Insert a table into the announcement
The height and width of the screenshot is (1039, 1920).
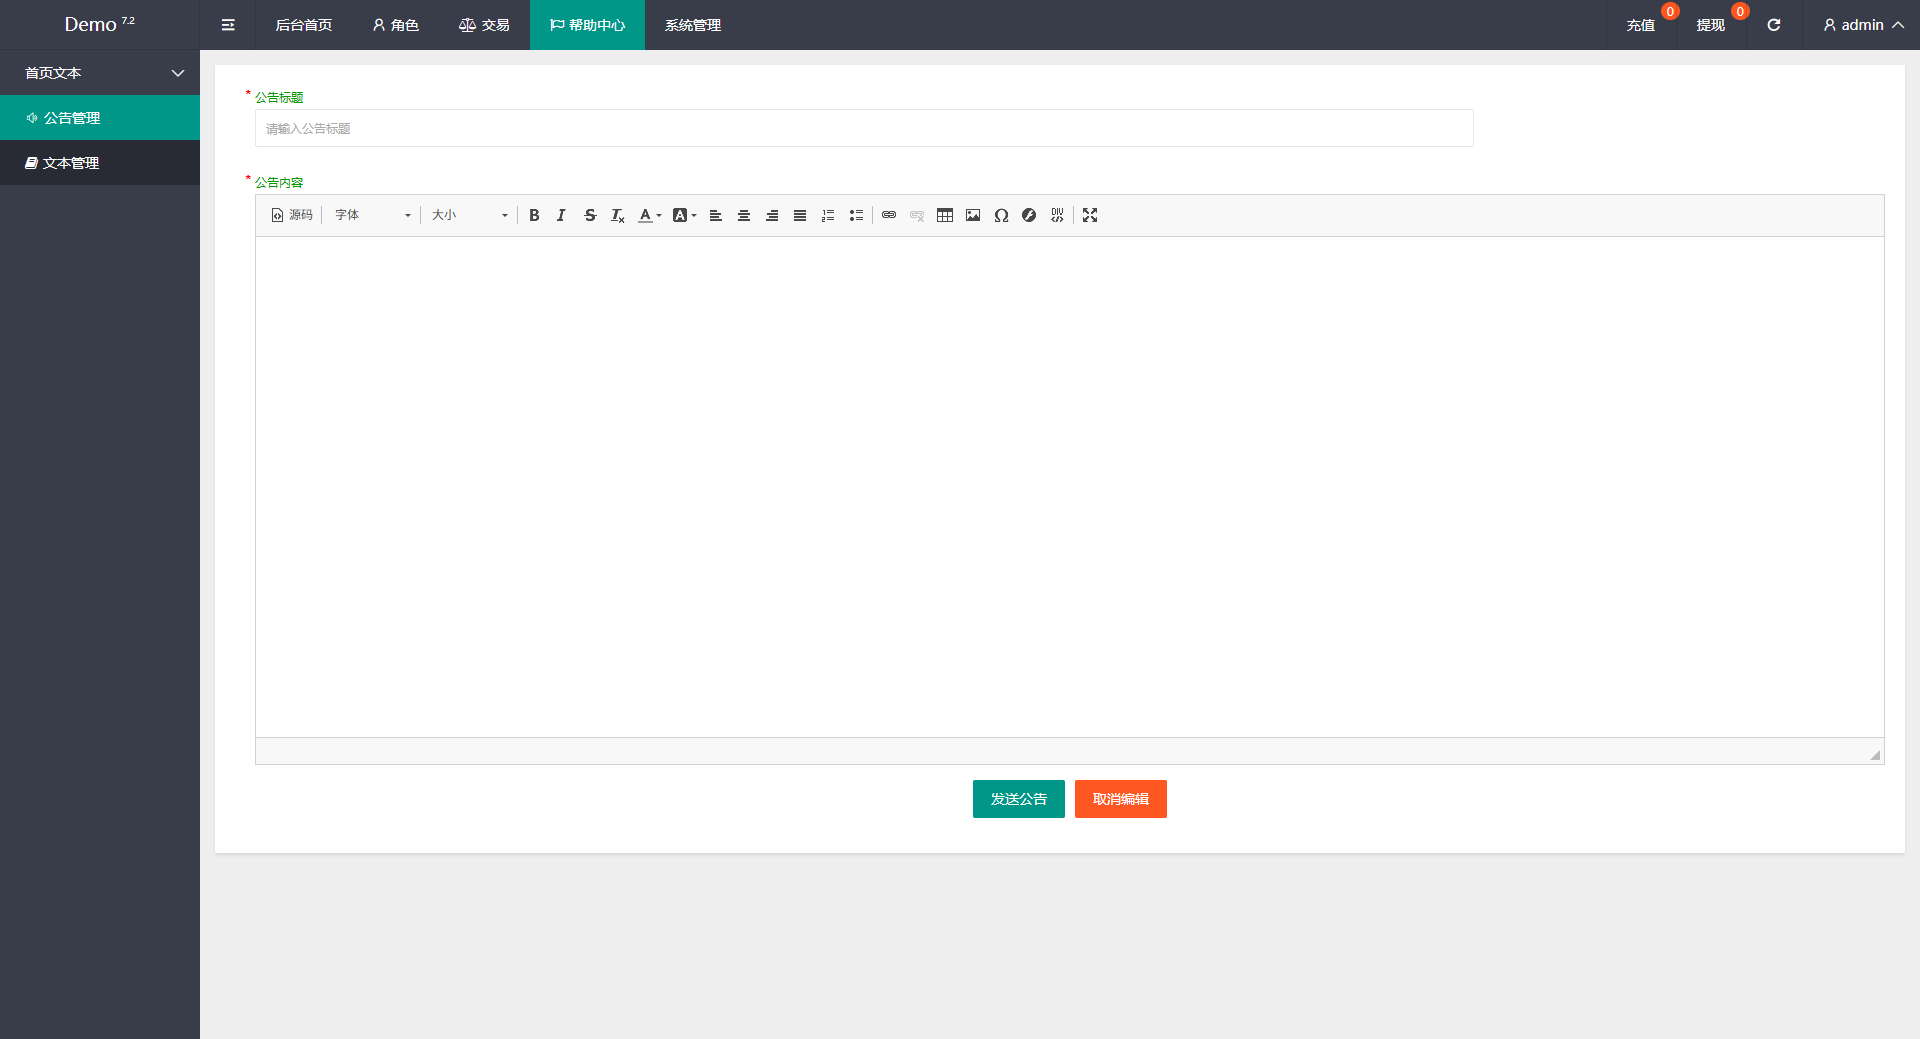tap(945, 215)
